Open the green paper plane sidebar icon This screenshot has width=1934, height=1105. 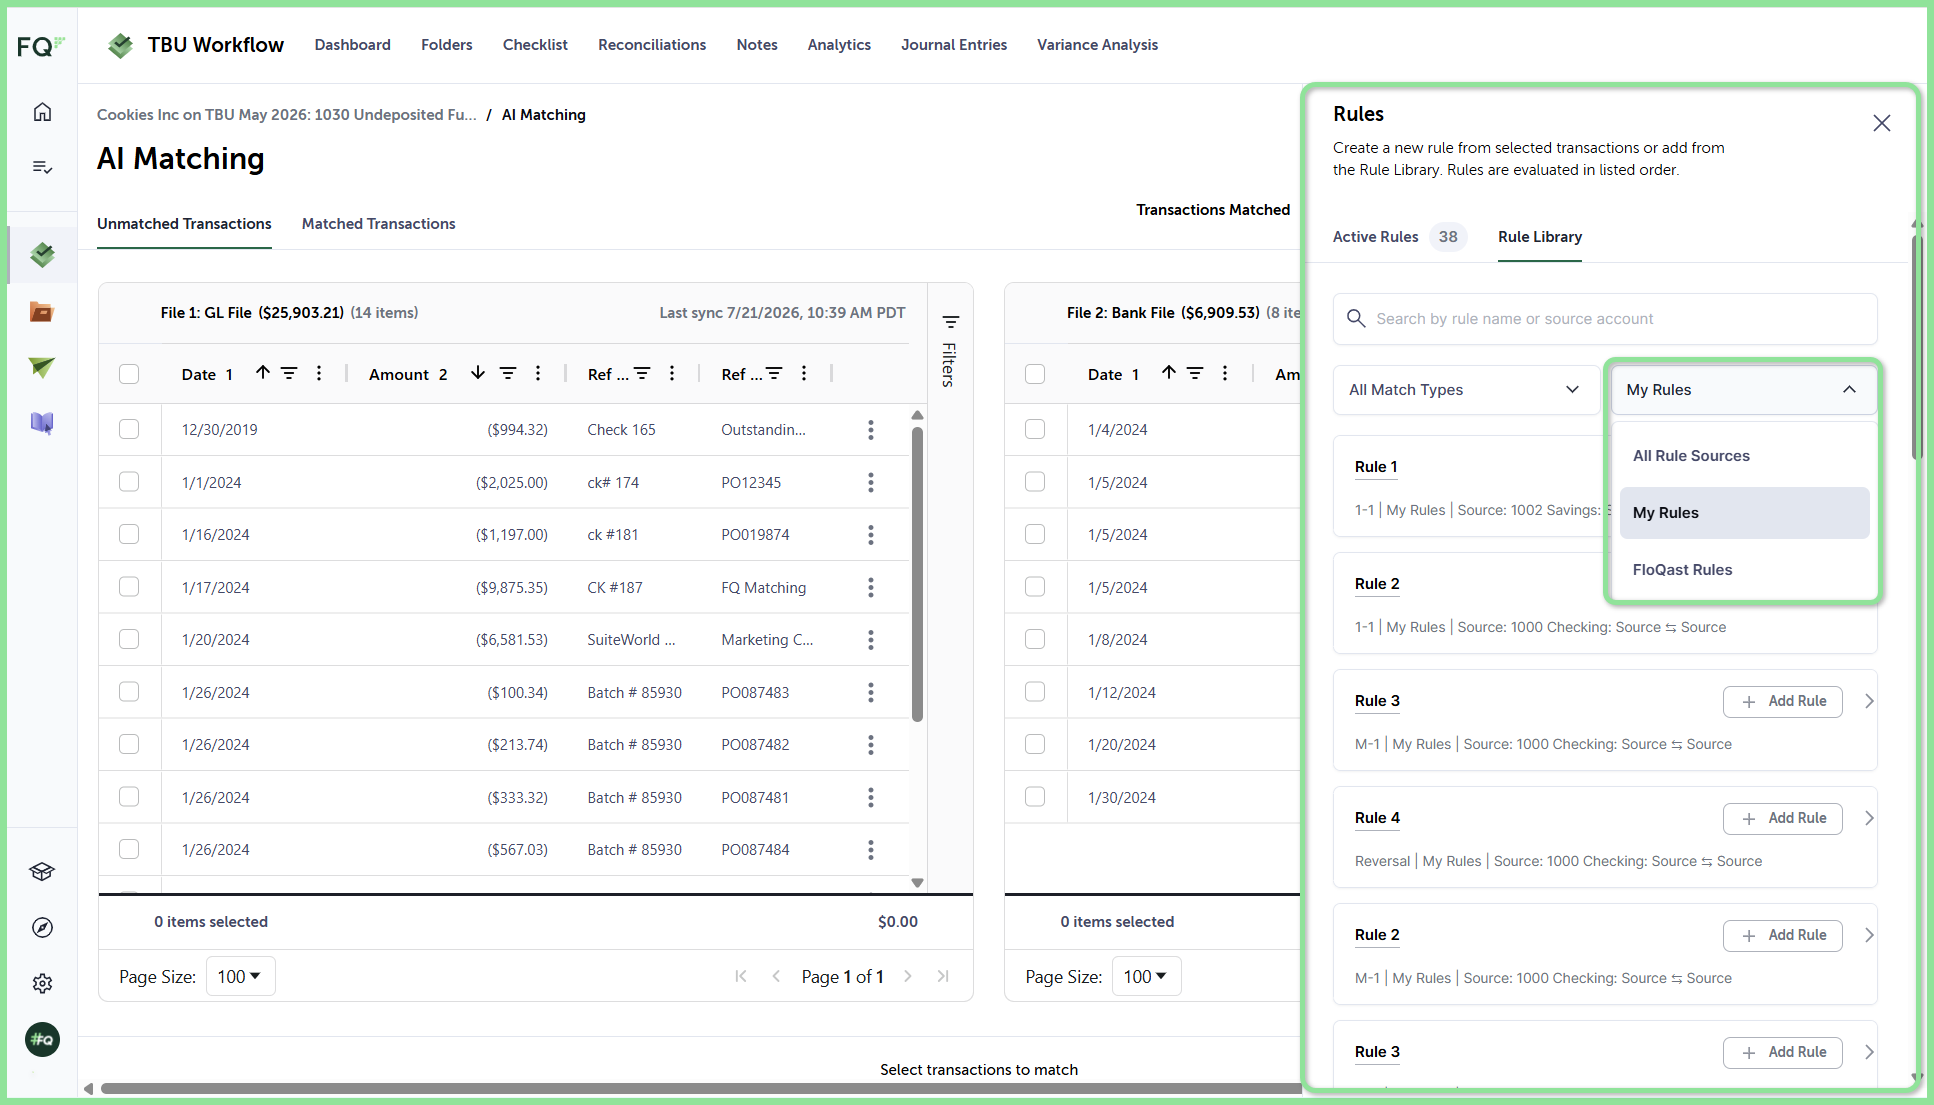click(x=42, y=367)
